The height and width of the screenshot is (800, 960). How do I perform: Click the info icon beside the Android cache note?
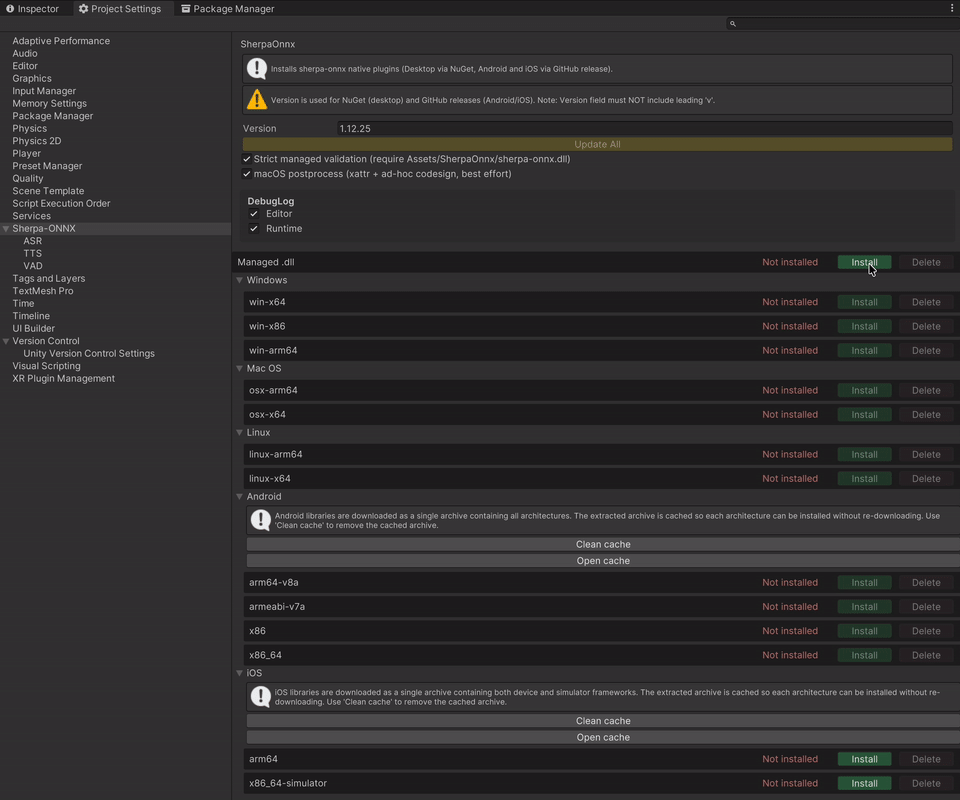261,520
